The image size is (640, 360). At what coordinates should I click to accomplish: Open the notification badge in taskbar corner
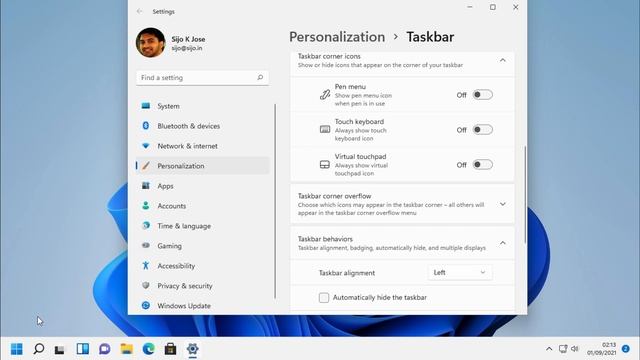point(625,349)
